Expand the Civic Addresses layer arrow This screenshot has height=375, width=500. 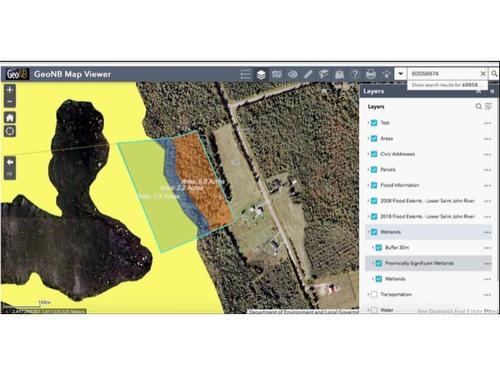[x=368, y=154]
